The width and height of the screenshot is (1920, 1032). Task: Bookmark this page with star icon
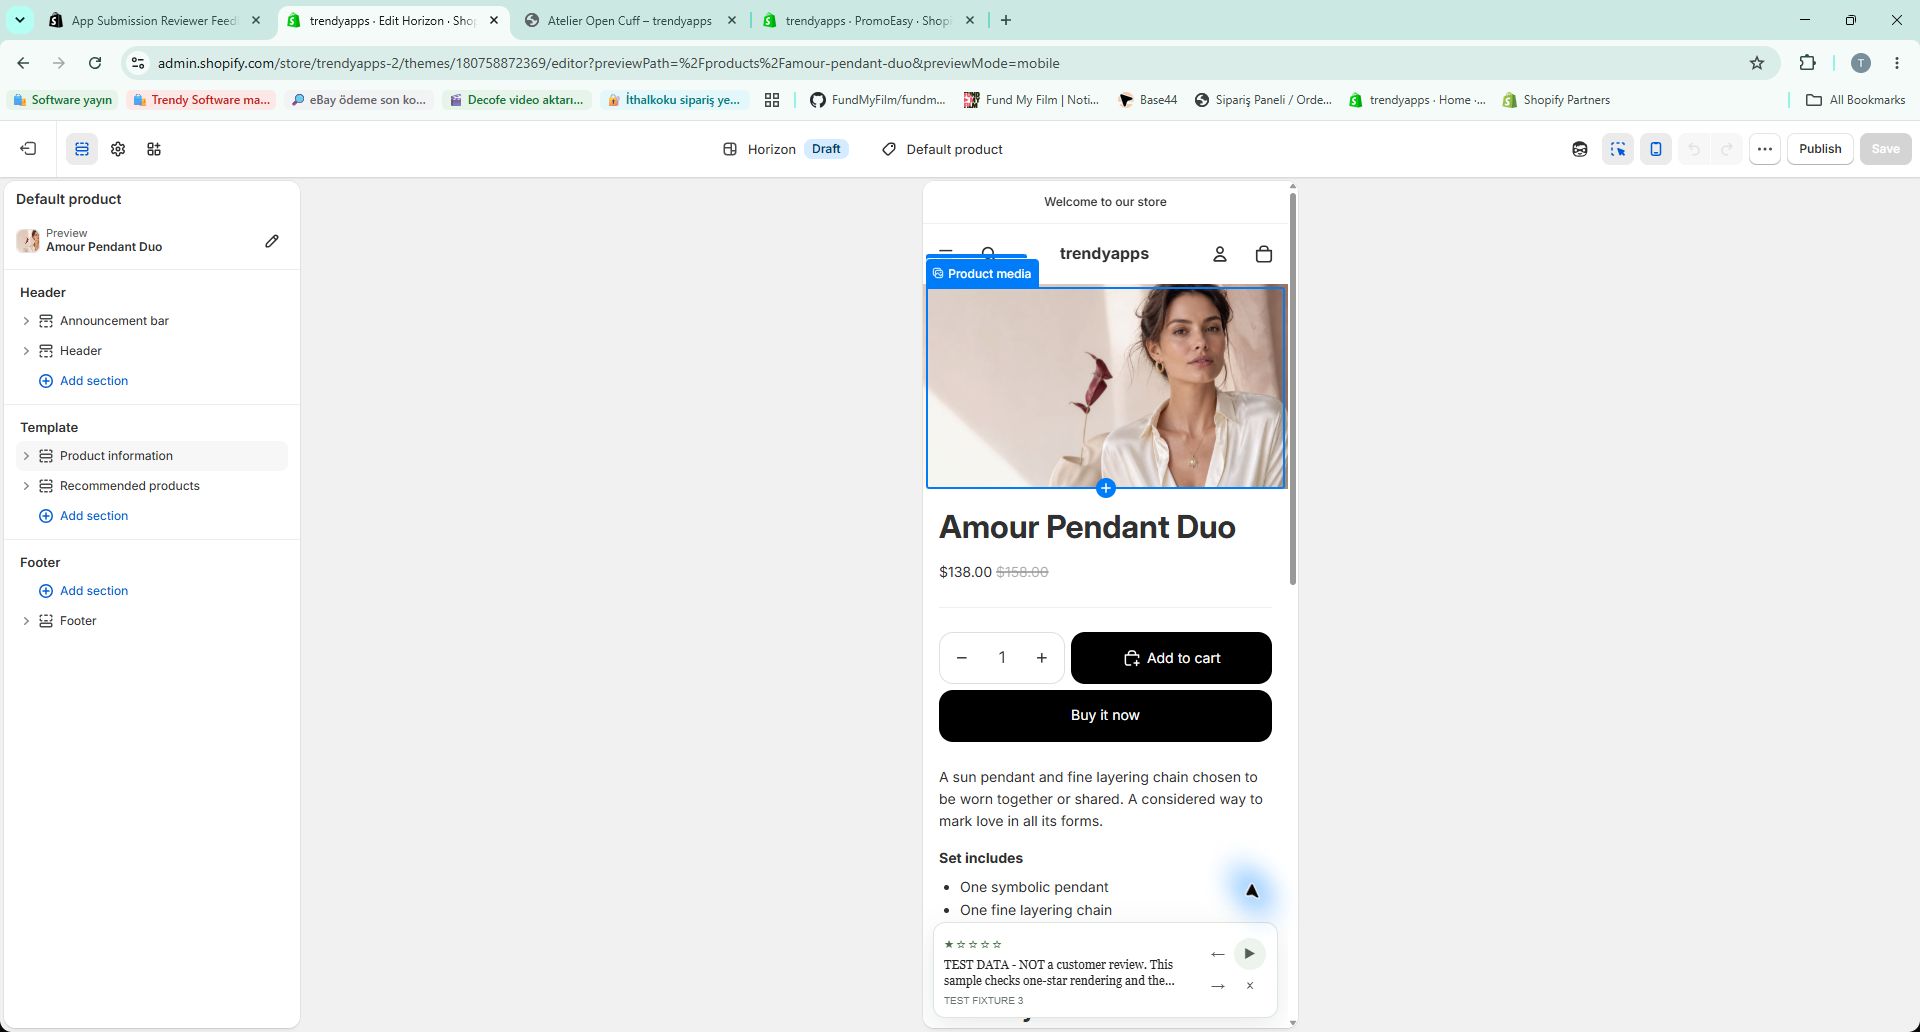[x=1757, y=63]
